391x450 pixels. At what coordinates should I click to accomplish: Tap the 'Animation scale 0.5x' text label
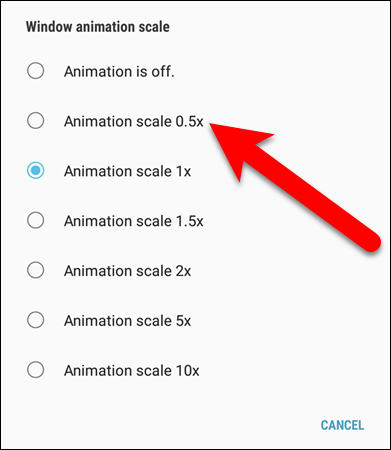tap(134, 121)
